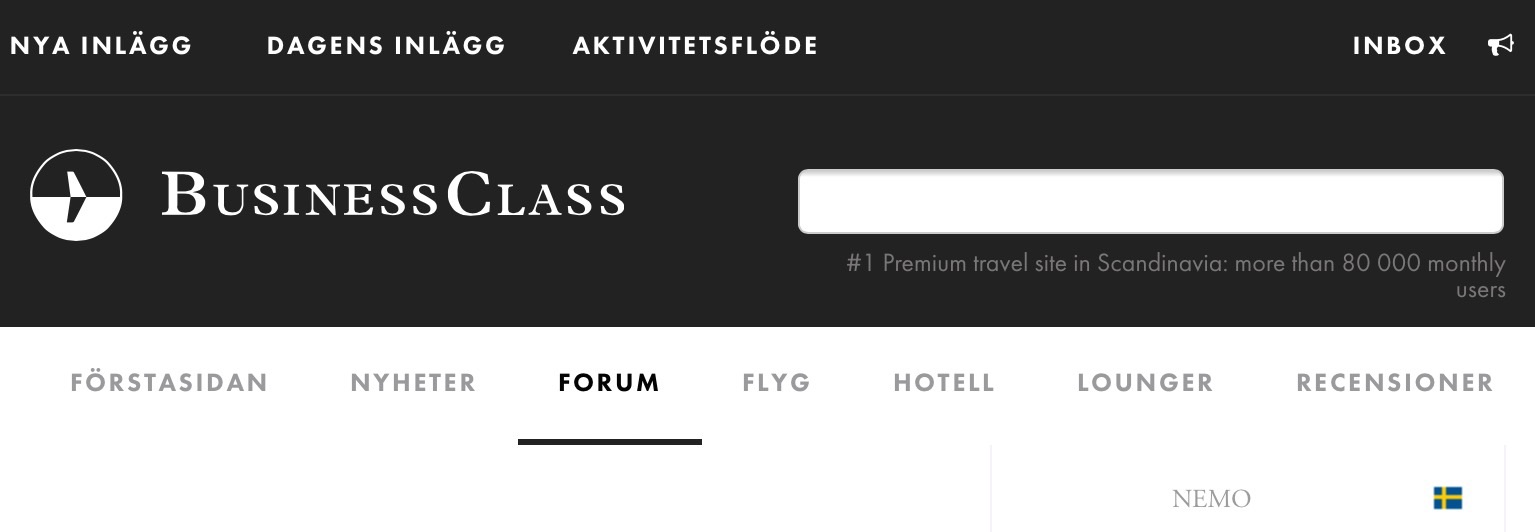Click the Swedish flag icon
1535x532 pixels.
click(x=1447, y=498)
